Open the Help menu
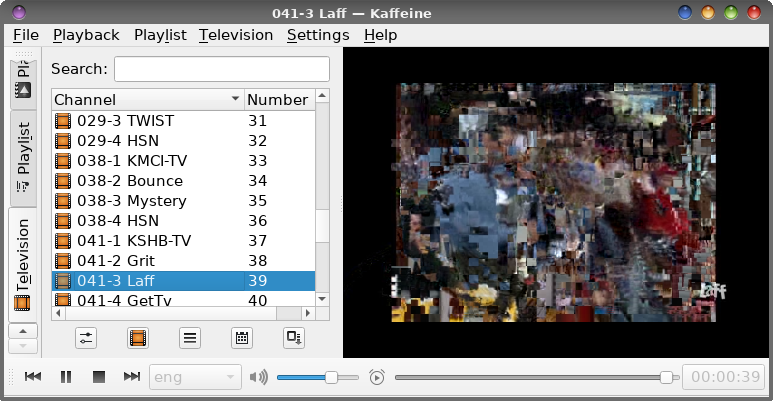Image resolution: width=773 pixels, height=401 pixels. tap(380, 35)
